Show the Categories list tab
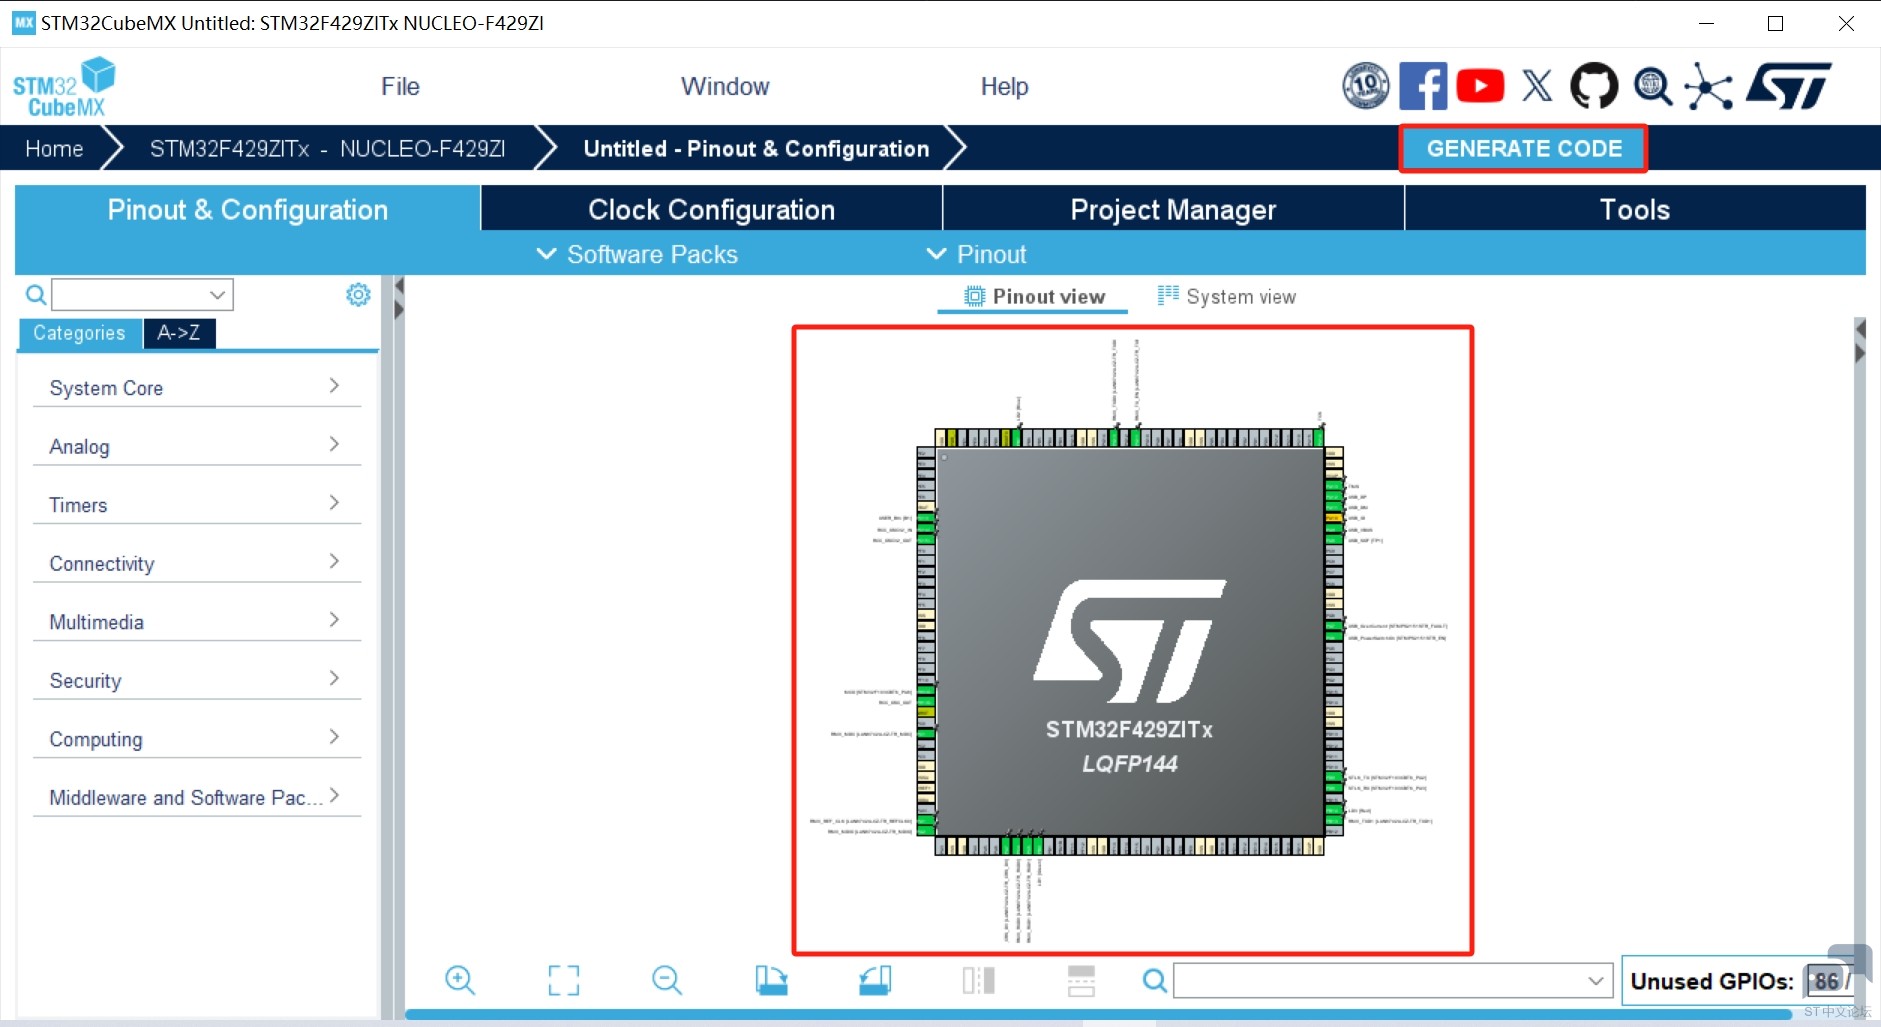Screen dimensions: 1881x1027 coord(80,333)
